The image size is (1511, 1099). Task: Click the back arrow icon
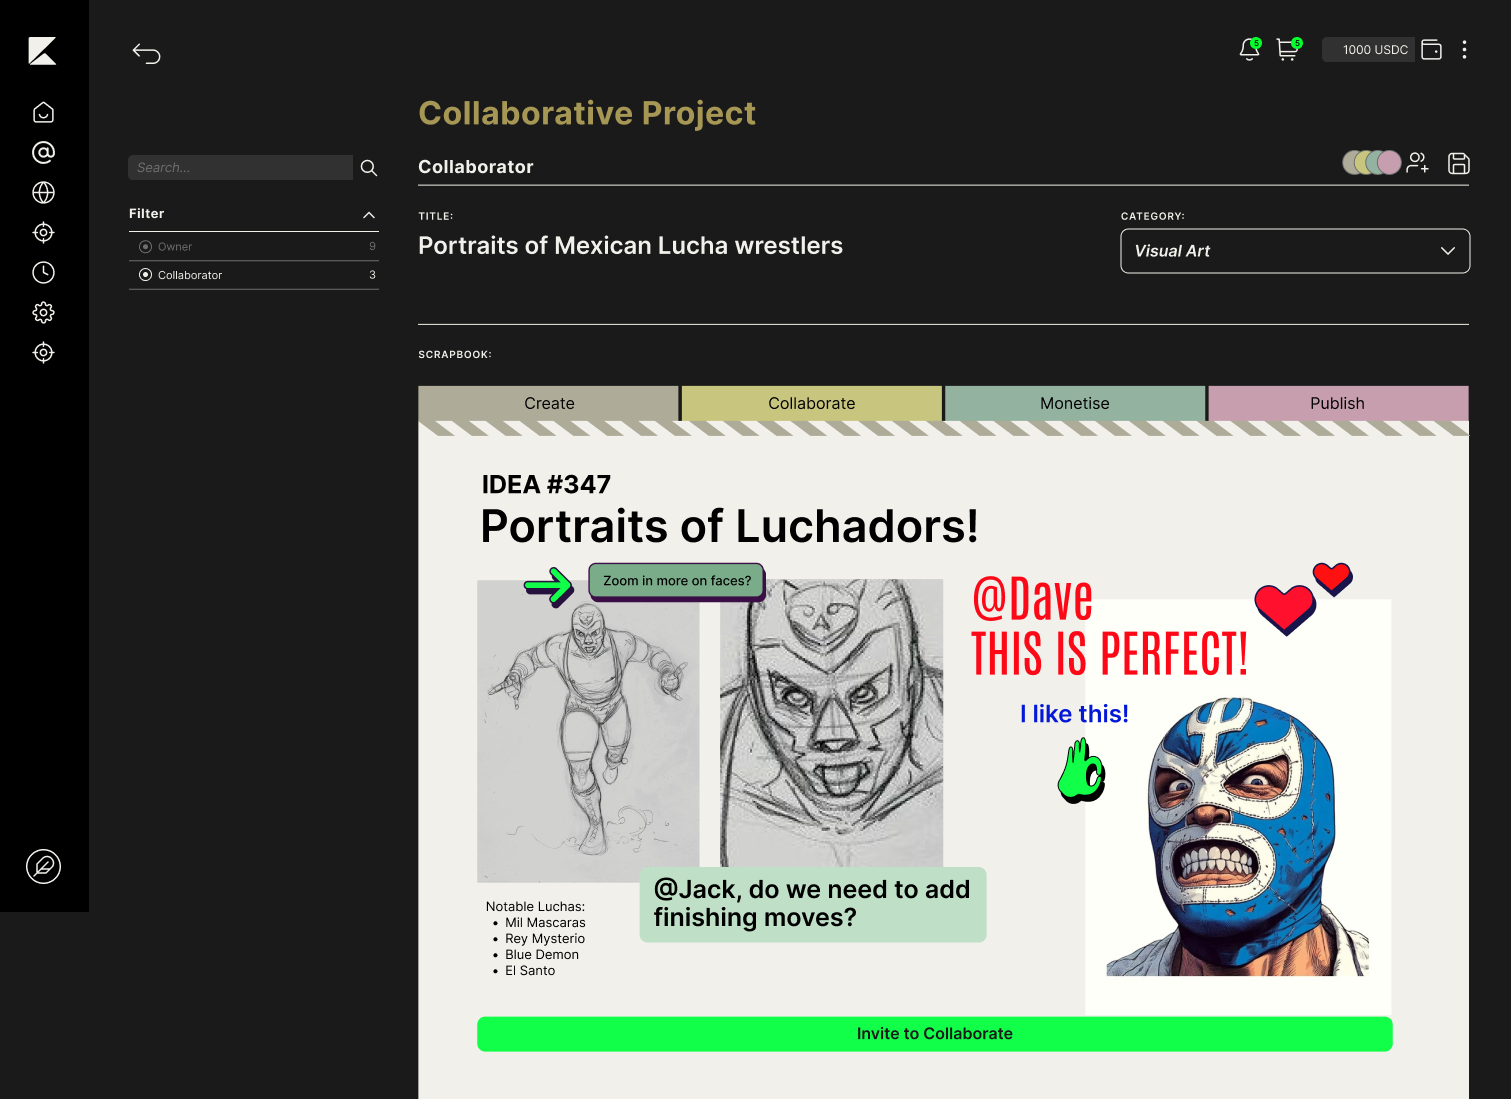(x=146, y=54)
